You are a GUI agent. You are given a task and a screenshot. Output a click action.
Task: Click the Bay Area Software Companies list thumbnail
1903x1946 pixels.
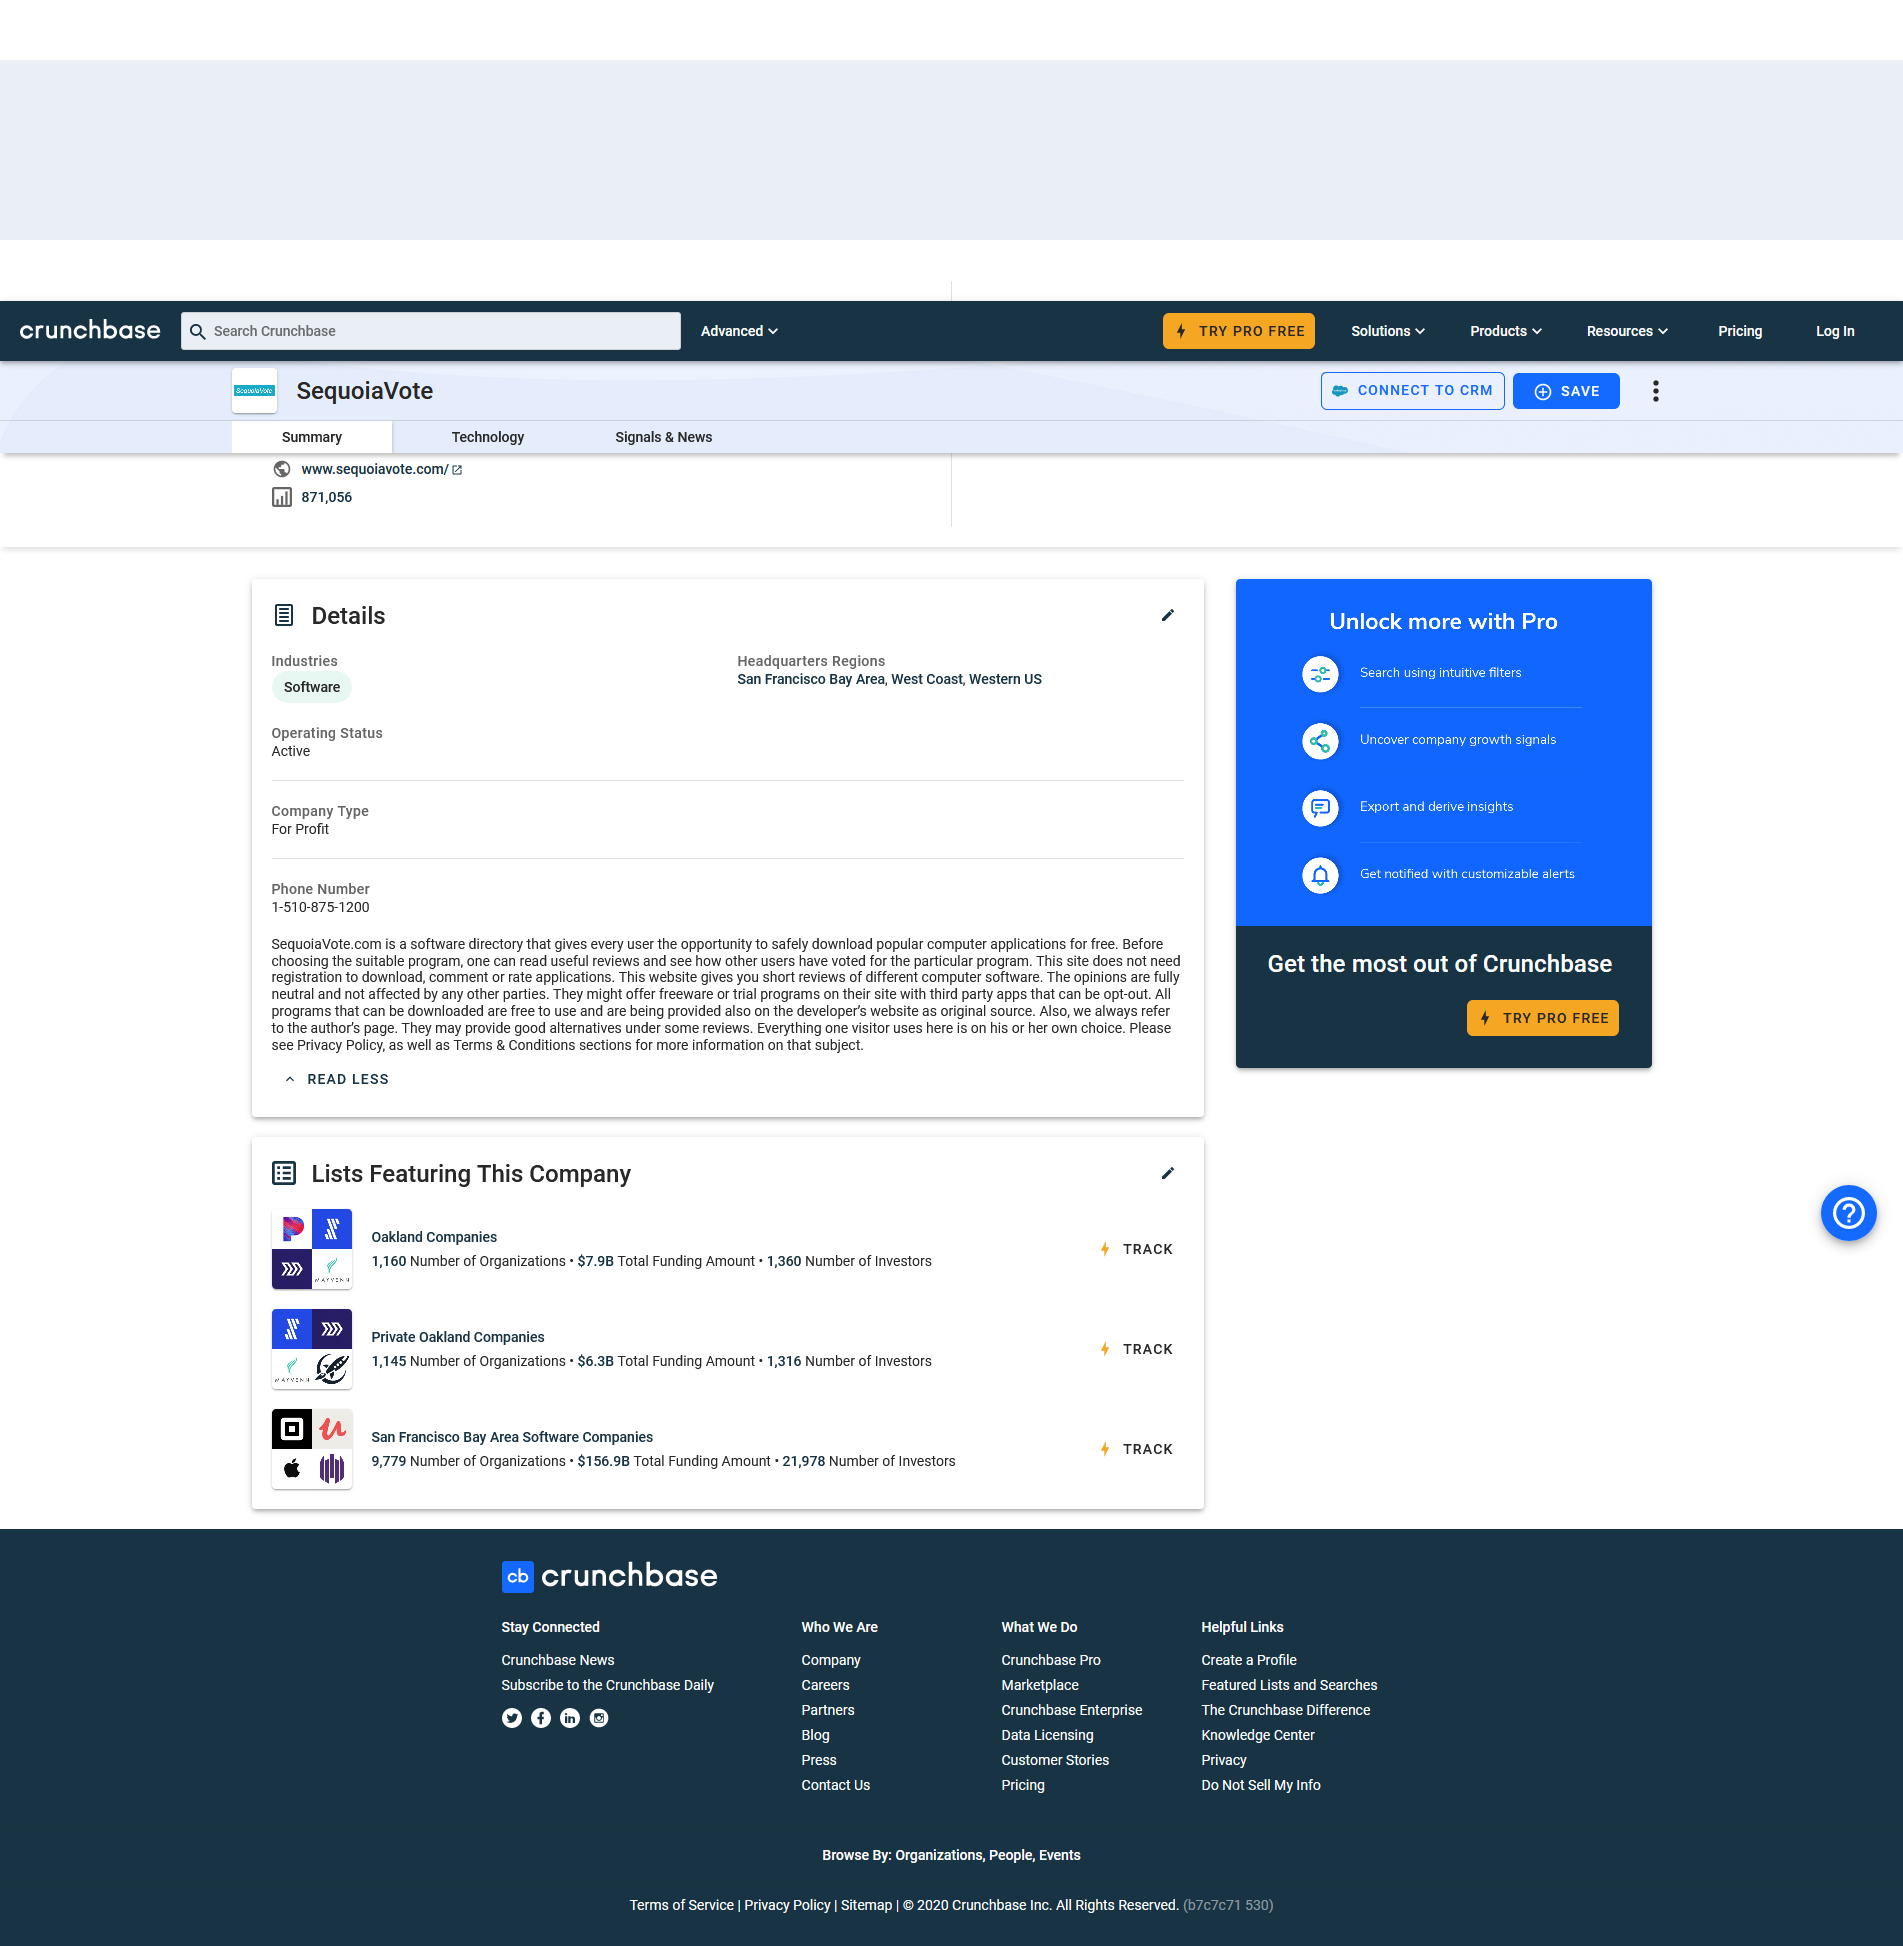pos(312,1449)
